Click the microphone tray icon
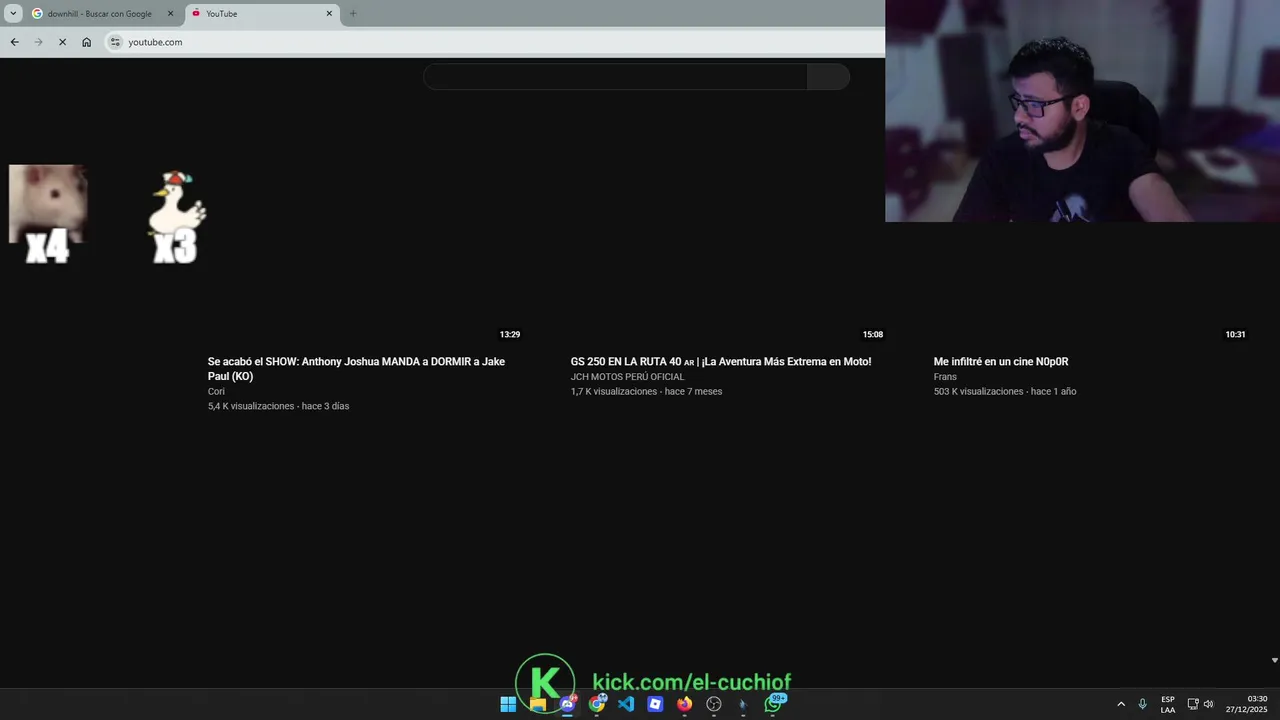The height and width of the screenshot is (720, 1280). click(x=1142, y=704)
